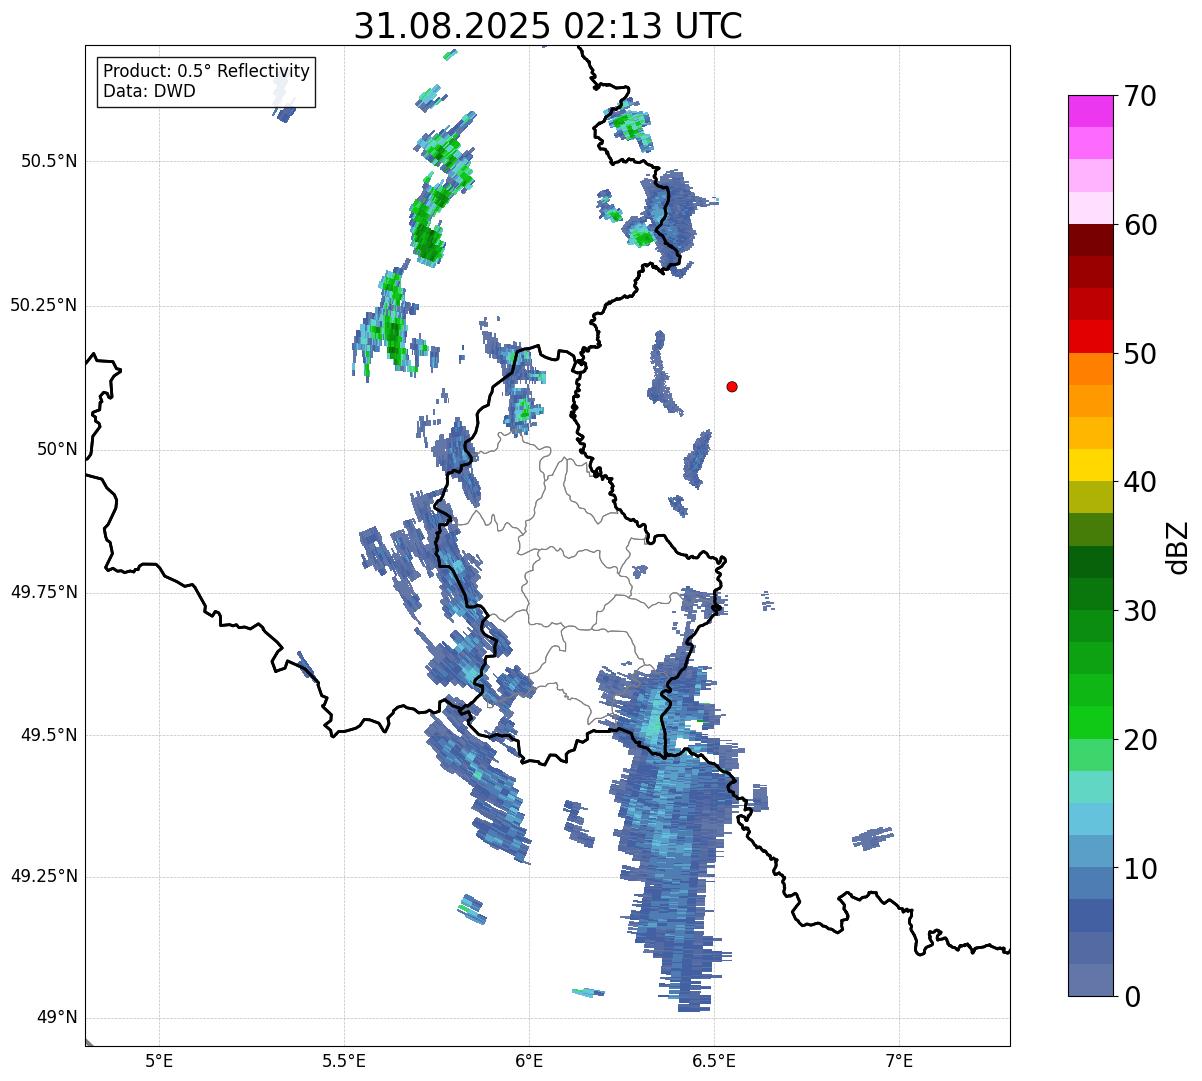Click the 'Product: 0.5° Reflectivity' legend text
1202x1081 pixels.
pos(206,72)
